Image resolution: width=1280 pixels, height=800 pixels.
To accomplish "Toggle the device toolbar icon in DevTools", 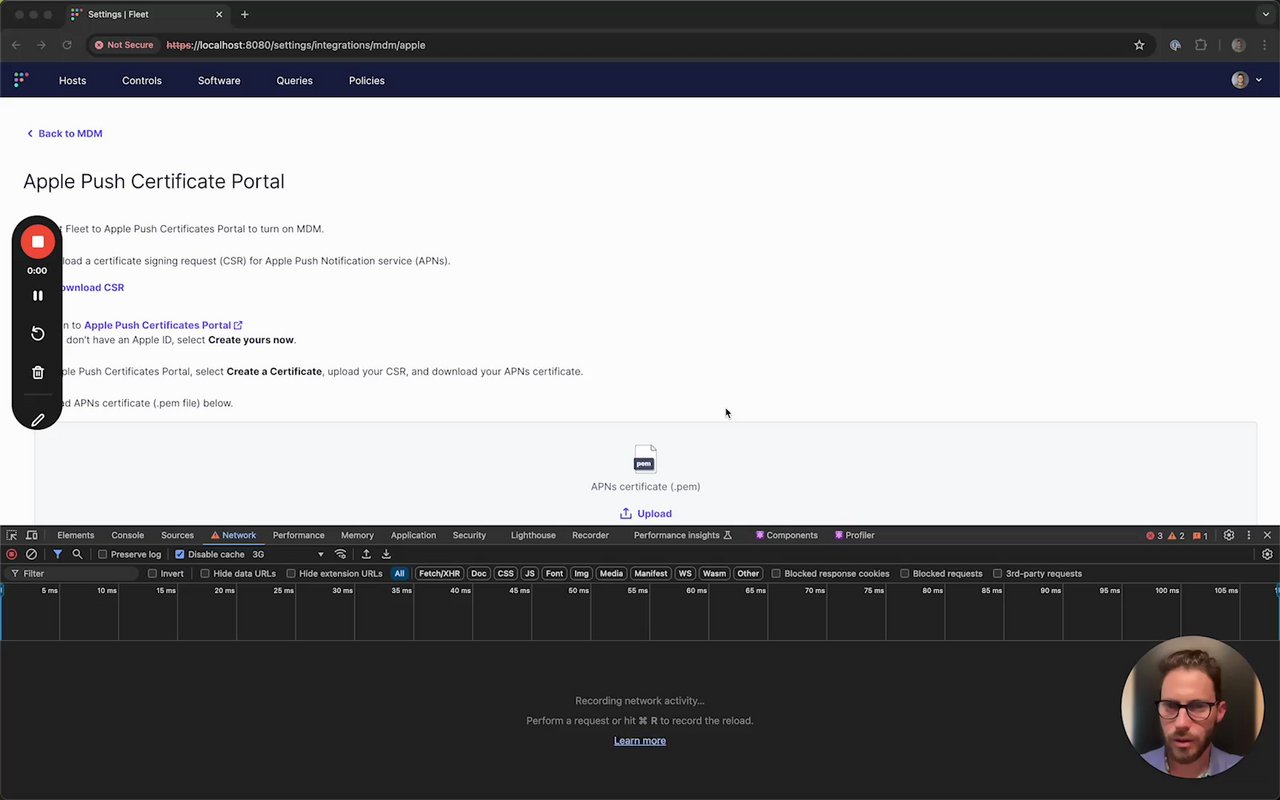I will coord(32,535).
